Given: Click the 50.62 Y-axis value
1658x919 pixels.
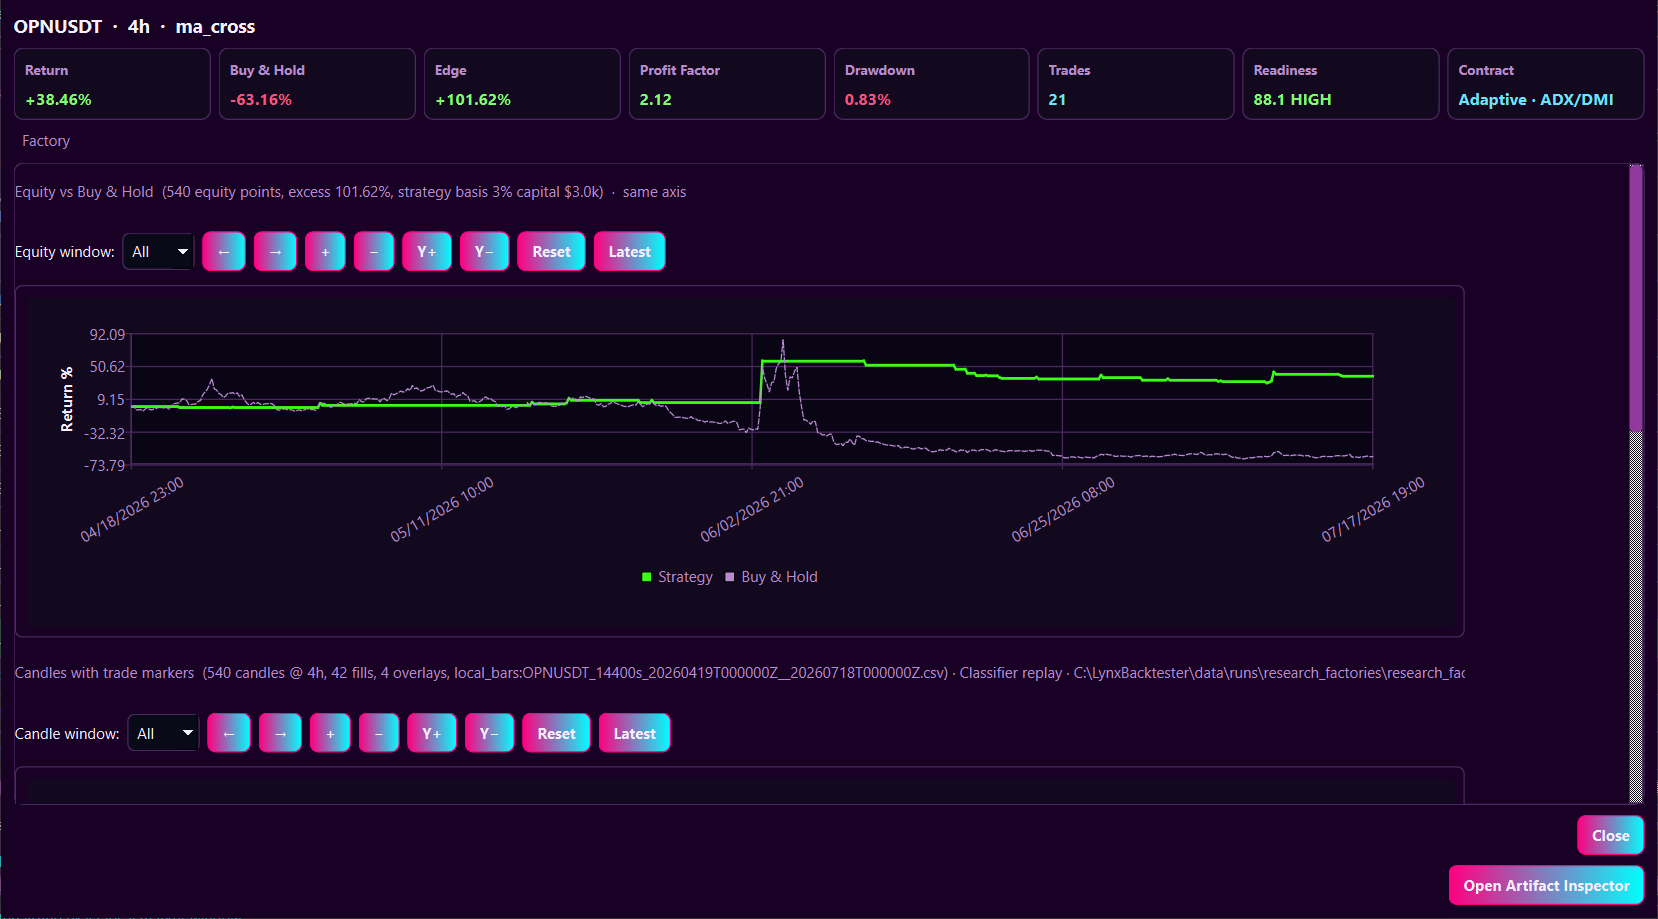Looking at the screenshot, I should coord(107,367).
